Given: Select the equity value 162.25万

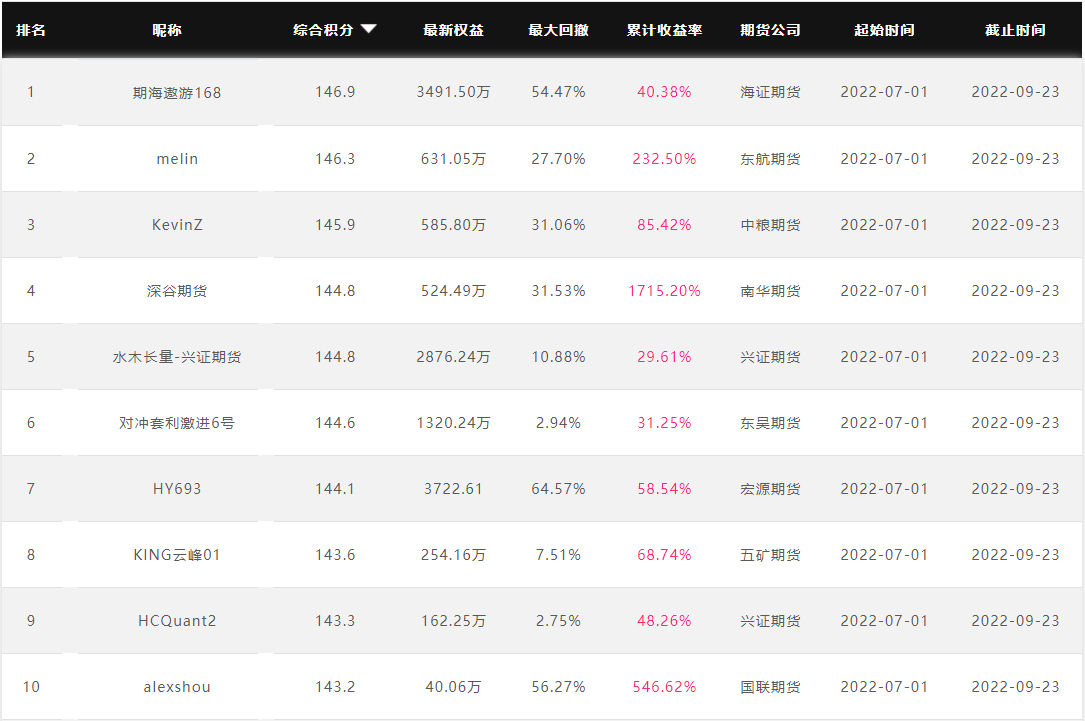Looking at the screenshot, I should pos(453,621).
